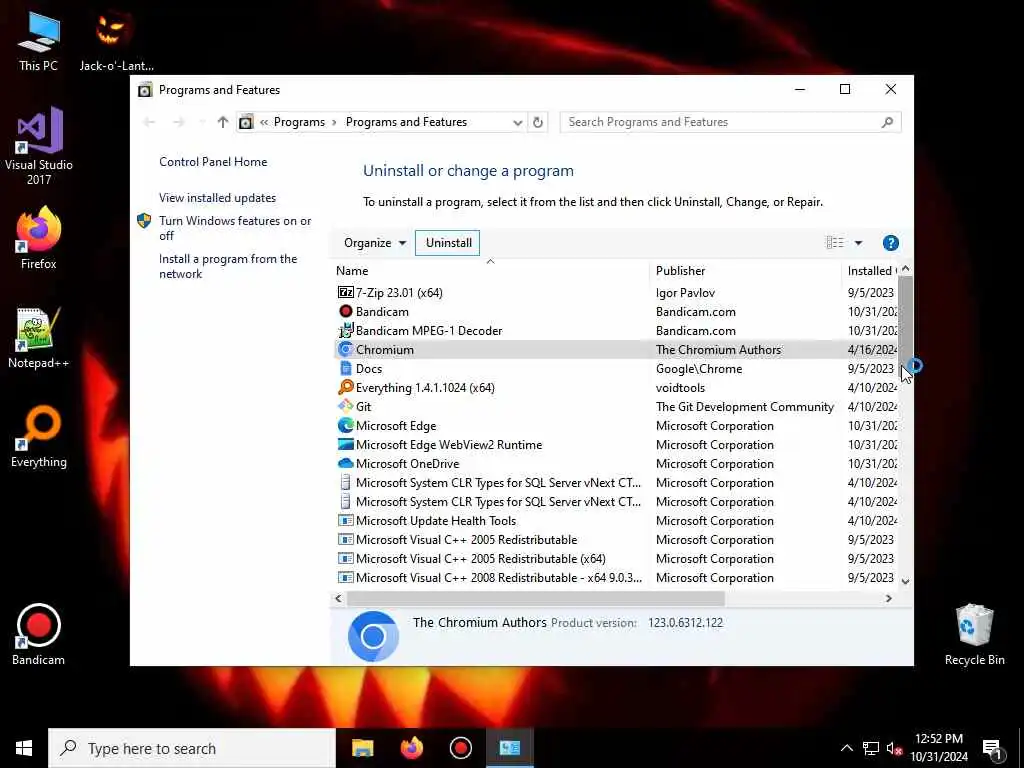This screenshot has height=768, width=1024.
Task: Open Turn Windows features on or off
Action: (235, 228)
